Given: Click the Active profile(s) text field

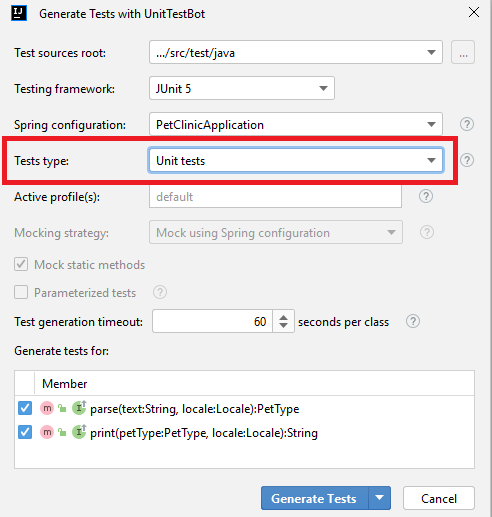Looking at the screenshot, I should (x=275, y=196).
